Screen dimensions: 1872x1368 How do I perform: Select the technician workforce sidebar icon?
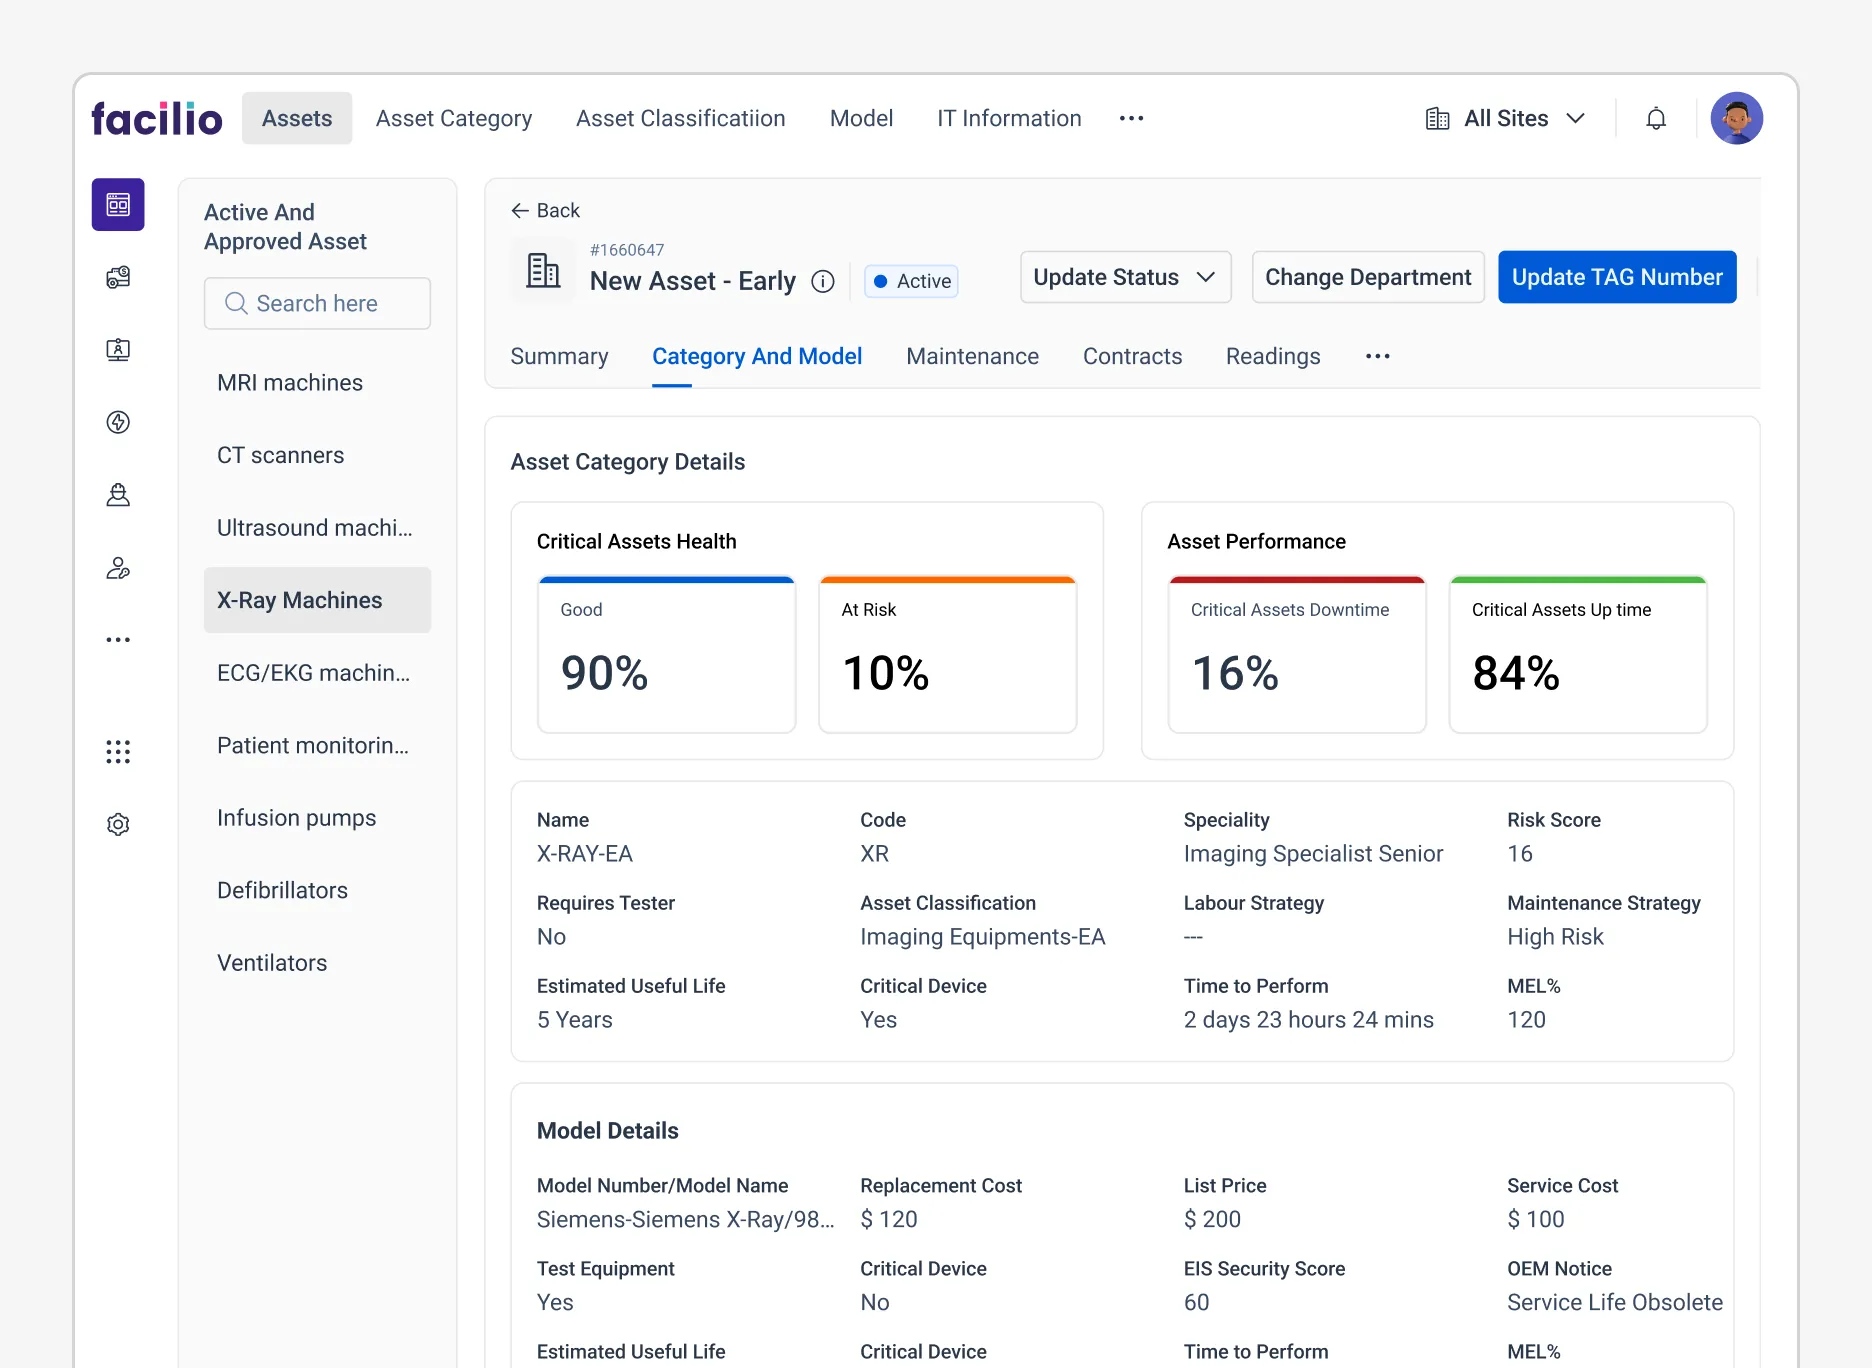[x=118, y=494]
